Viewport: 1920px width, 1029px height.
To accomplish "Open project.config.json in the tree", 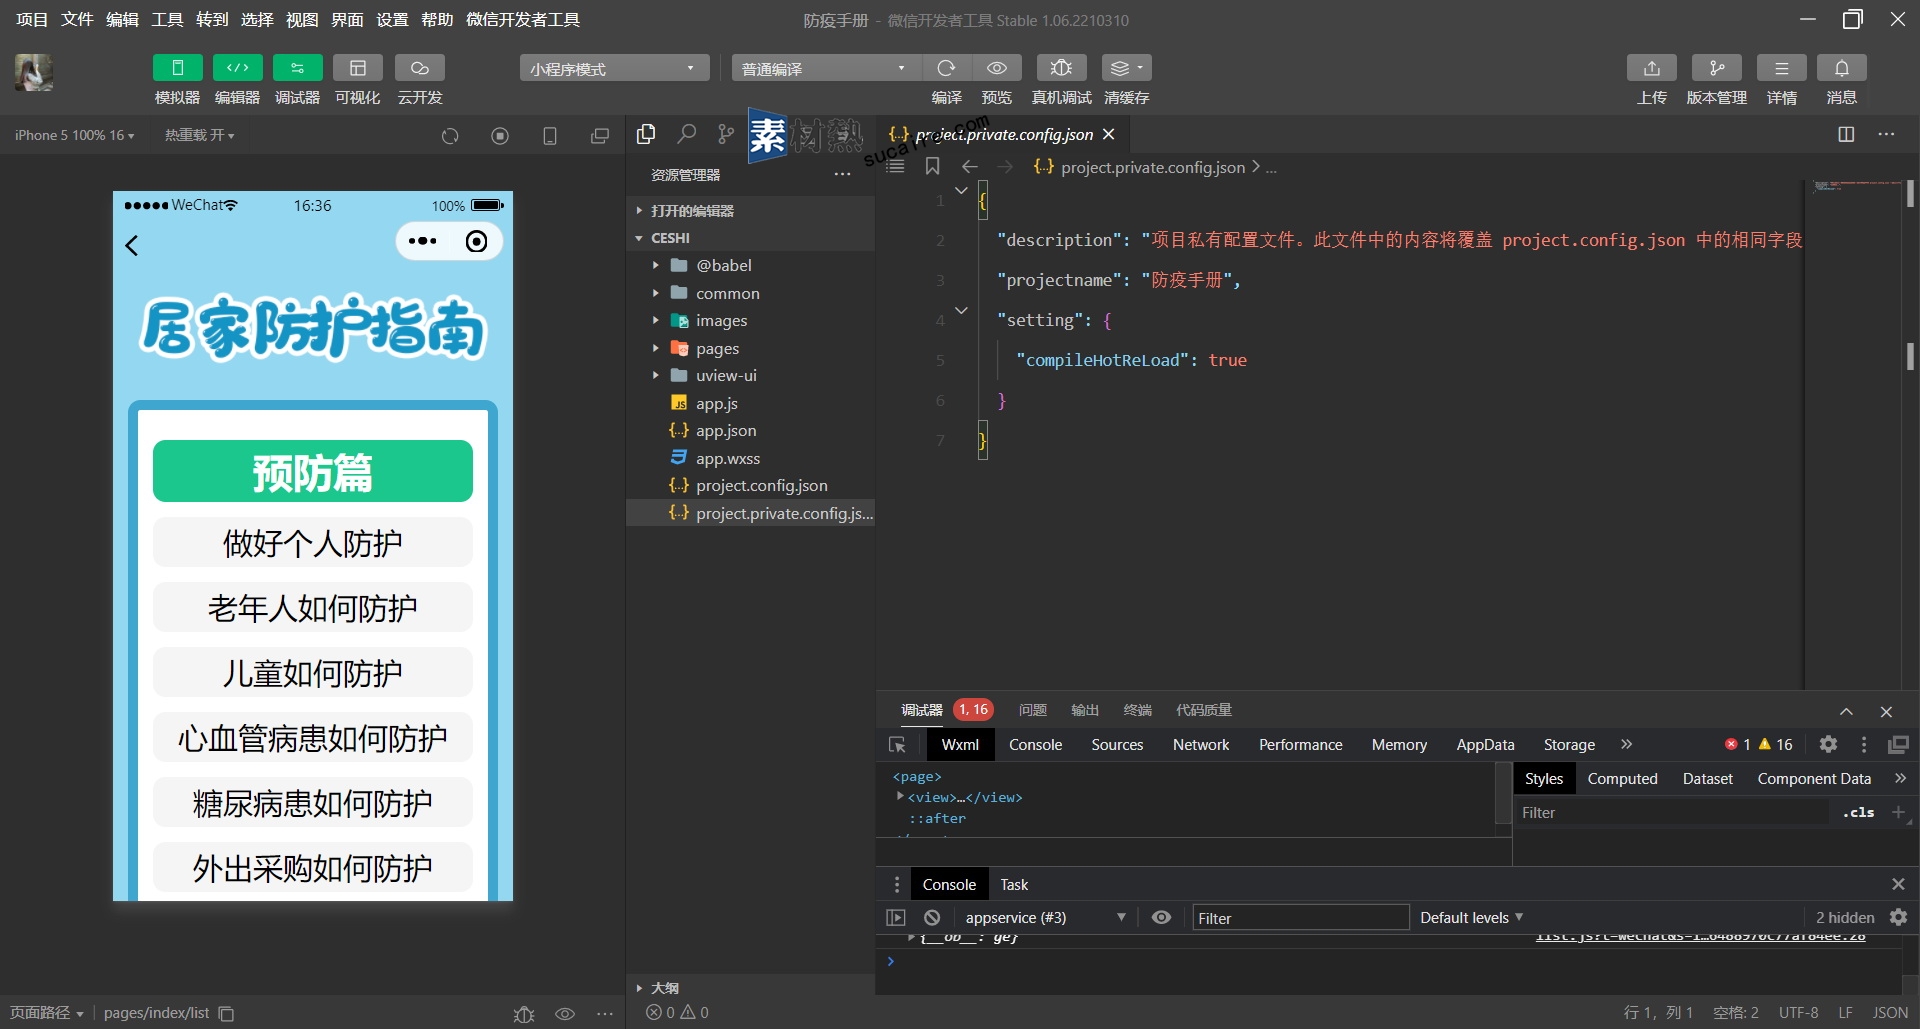I will tap(750, 485).
